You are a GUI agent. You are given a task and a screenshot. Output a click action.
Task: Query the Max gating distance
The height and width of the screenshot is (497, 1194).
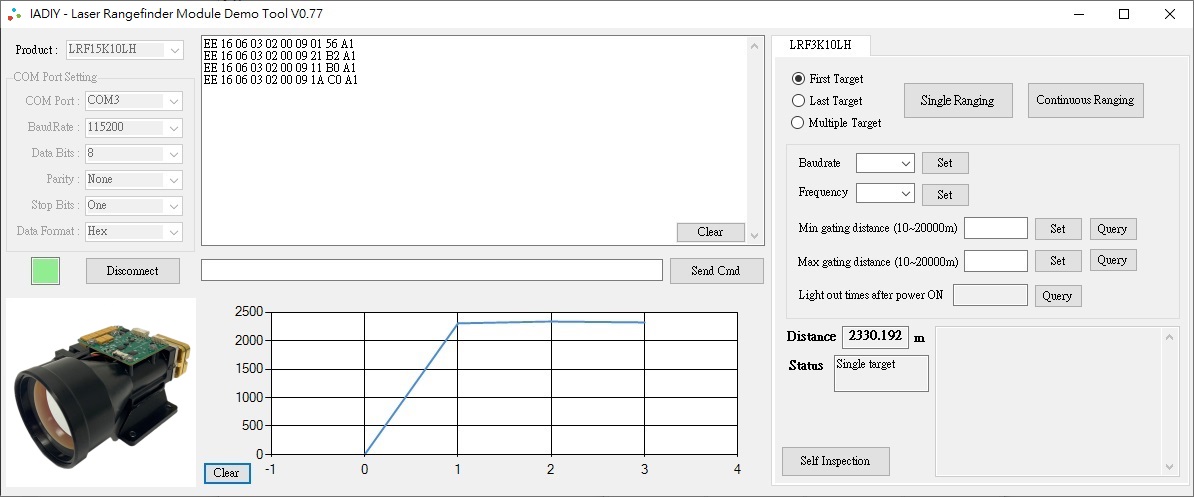pyautogui.click(x=1112, y=261)
